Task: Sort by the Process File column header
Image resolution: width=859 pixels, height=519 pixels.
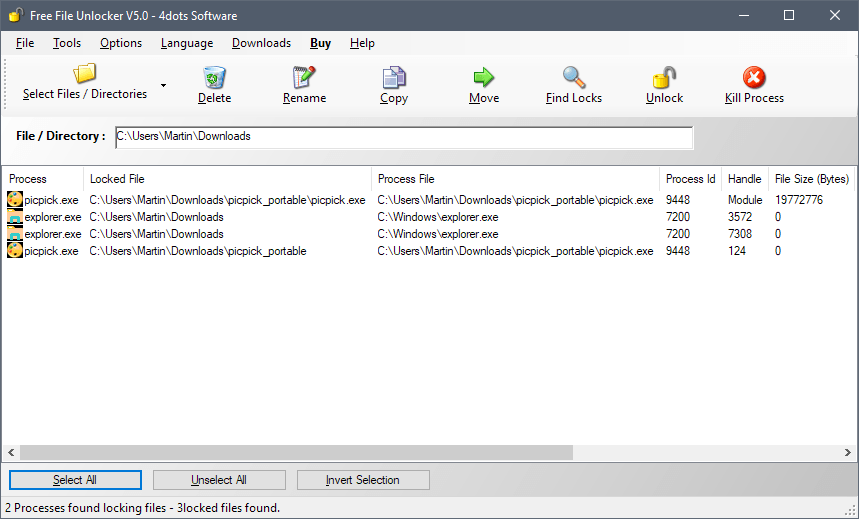Action: coord(516,179)
